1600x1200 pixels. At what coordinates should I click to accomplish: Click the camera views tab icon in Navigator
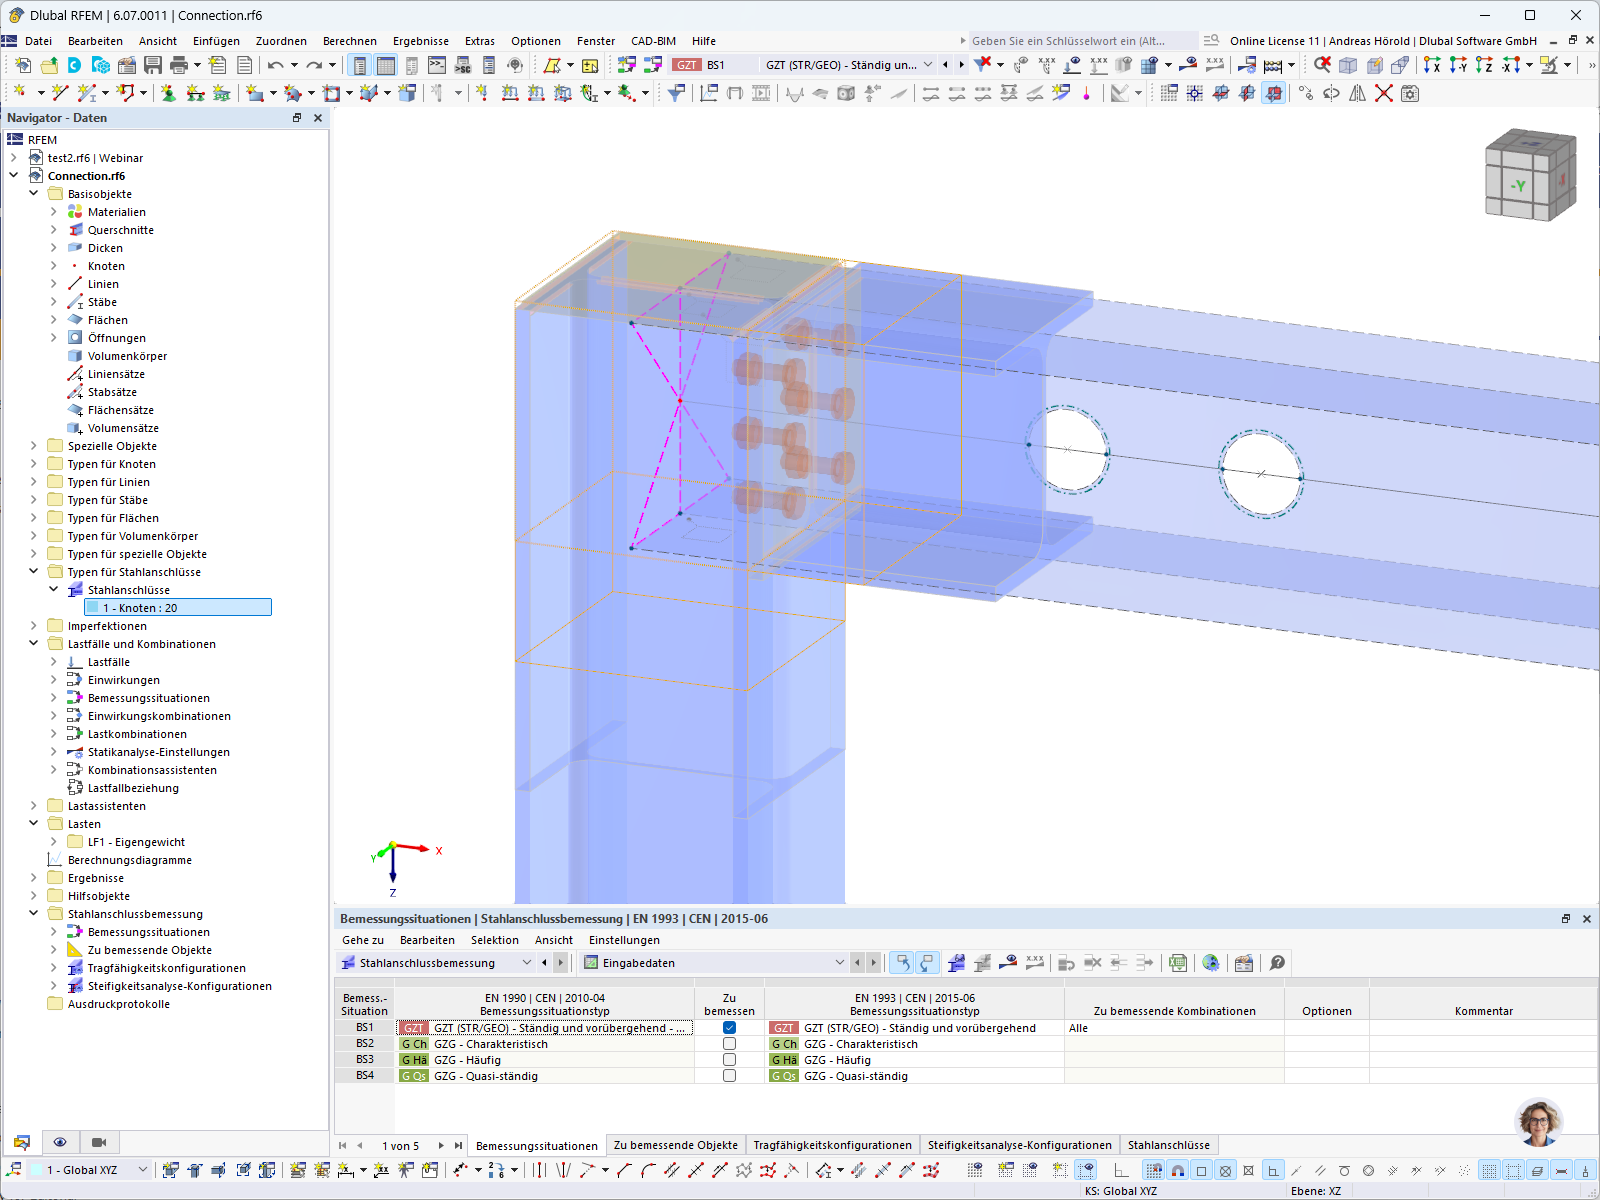coord(99,1142)
